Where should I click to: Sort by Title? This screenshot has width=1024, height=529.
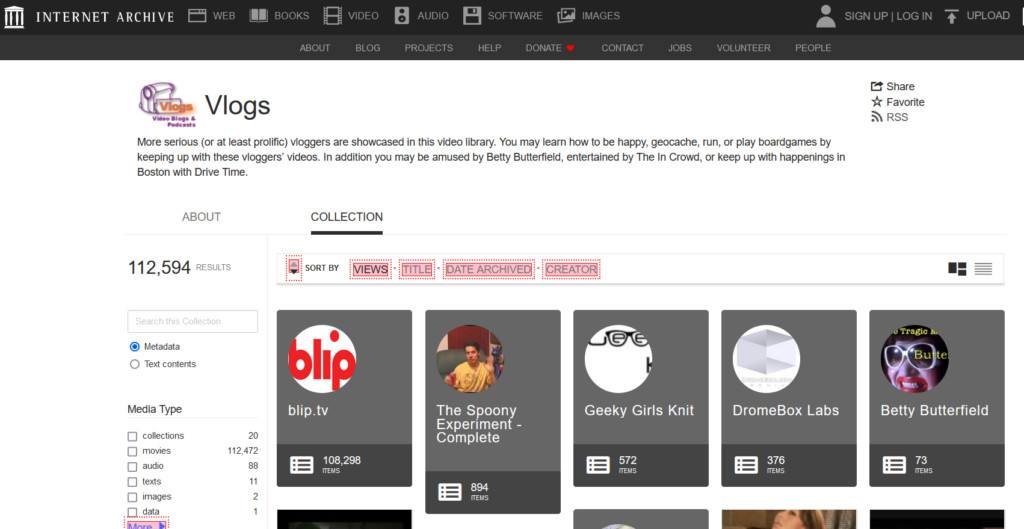click(x=417, y=269)
